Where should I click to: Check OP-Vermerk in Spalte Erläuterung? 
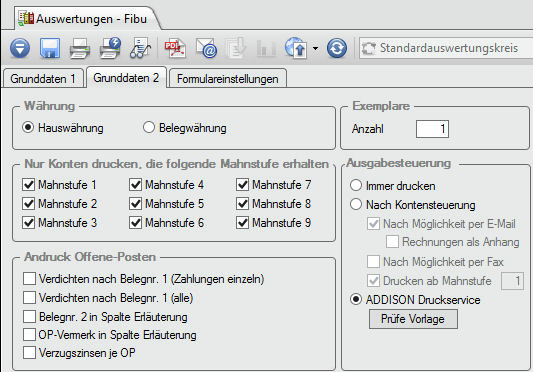29,335
